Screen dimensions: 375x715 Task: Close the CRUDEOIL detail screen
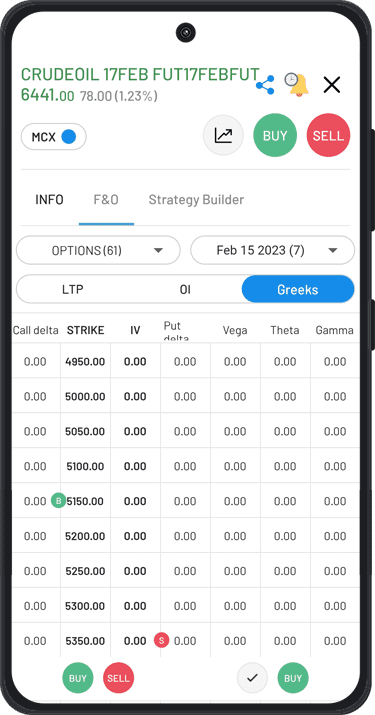coord(332,85)
